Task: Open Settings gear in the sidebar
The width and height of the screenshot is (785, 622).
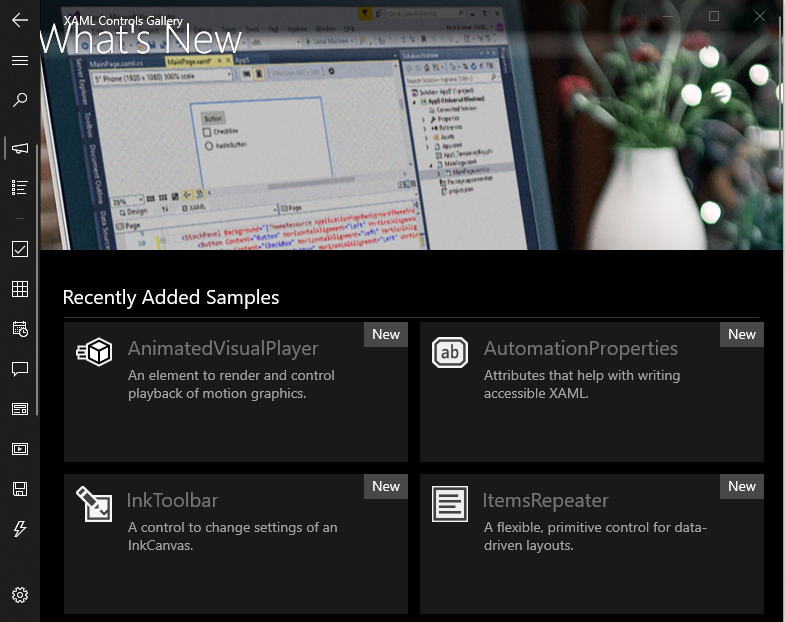Action: coord(20,595)
